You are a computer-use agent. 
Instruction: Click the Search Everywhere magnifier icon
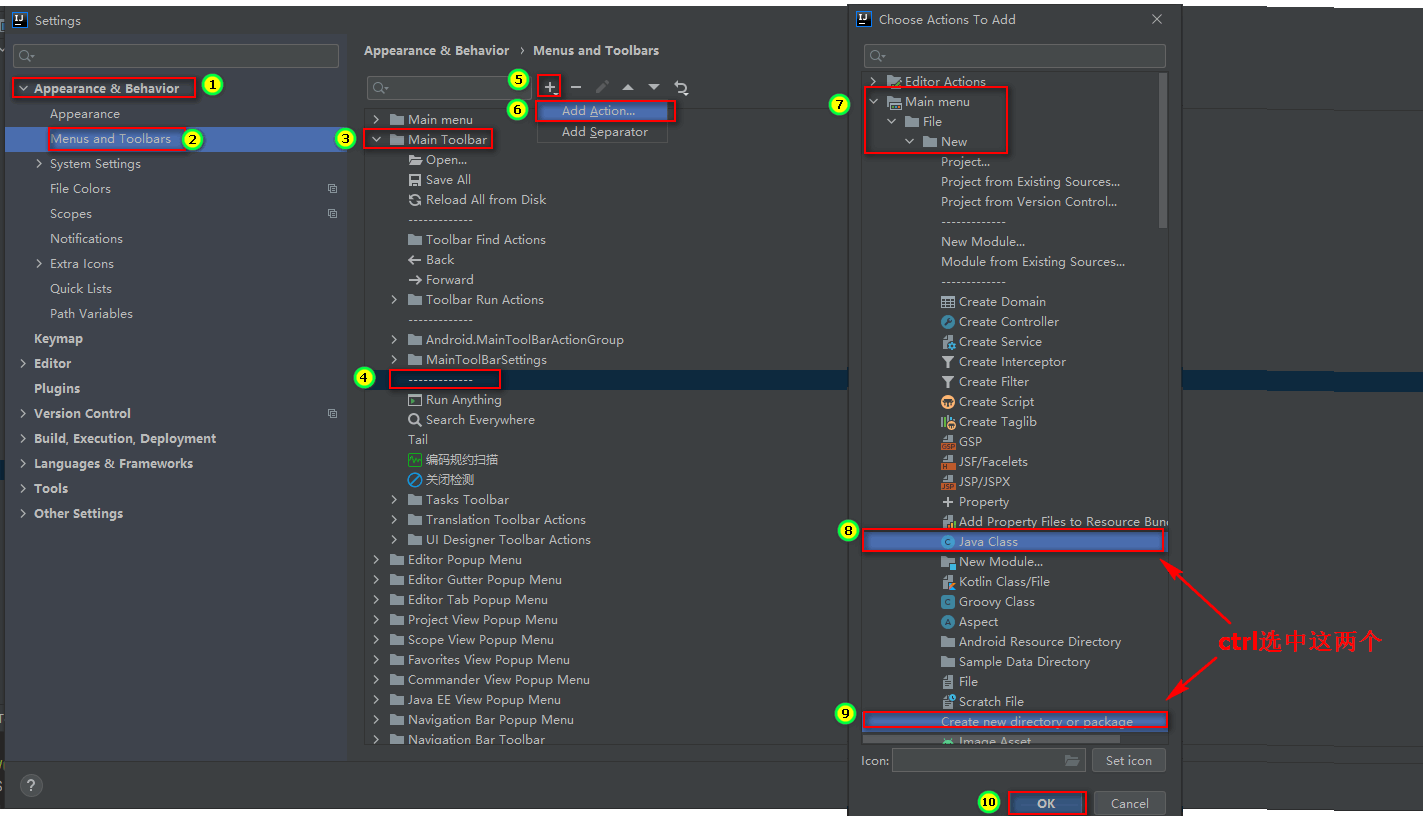tap(415, 419)
